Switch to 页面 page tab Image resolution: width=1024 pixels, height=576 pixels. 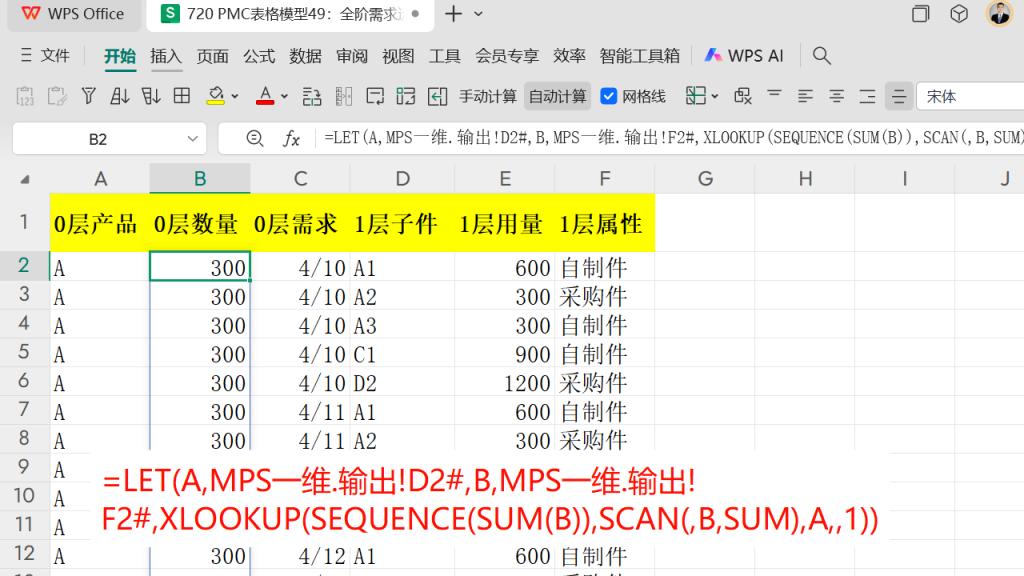click(212, 56)
